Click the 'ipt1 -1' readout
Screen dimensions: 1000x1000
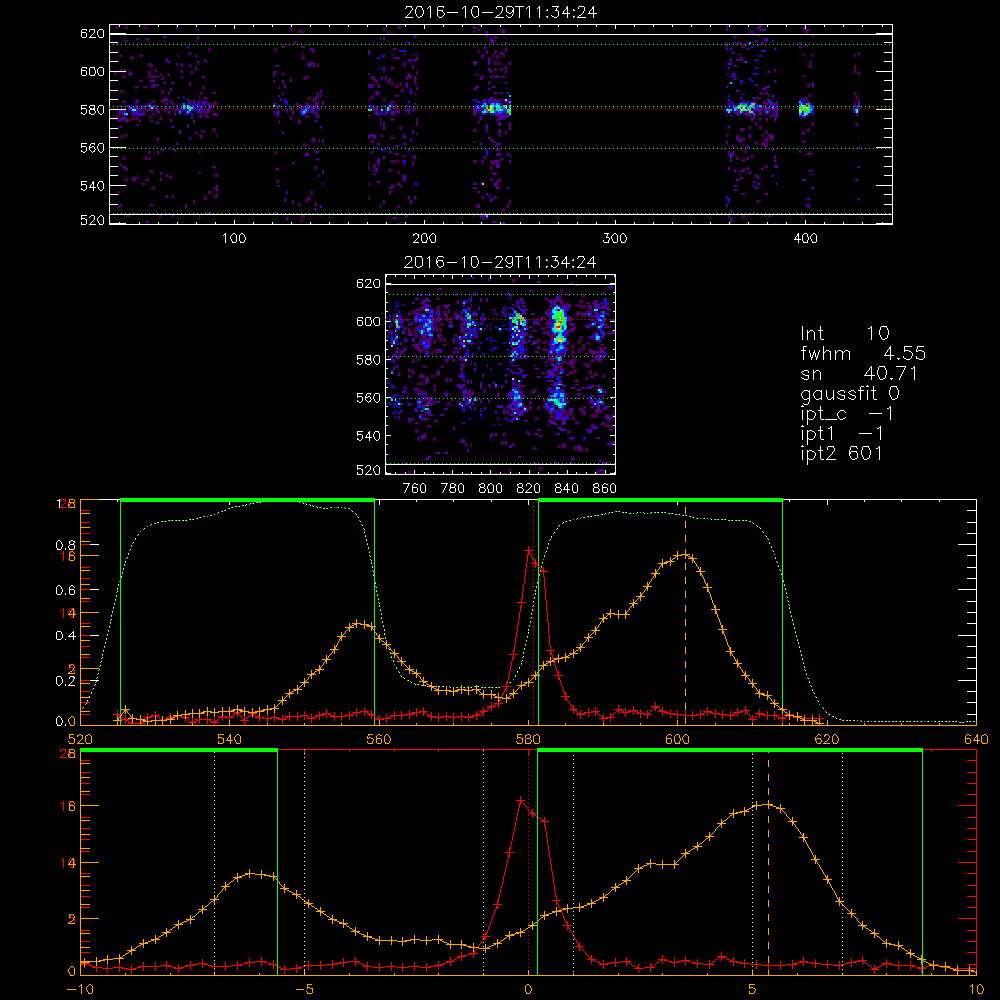coord(842,434)
